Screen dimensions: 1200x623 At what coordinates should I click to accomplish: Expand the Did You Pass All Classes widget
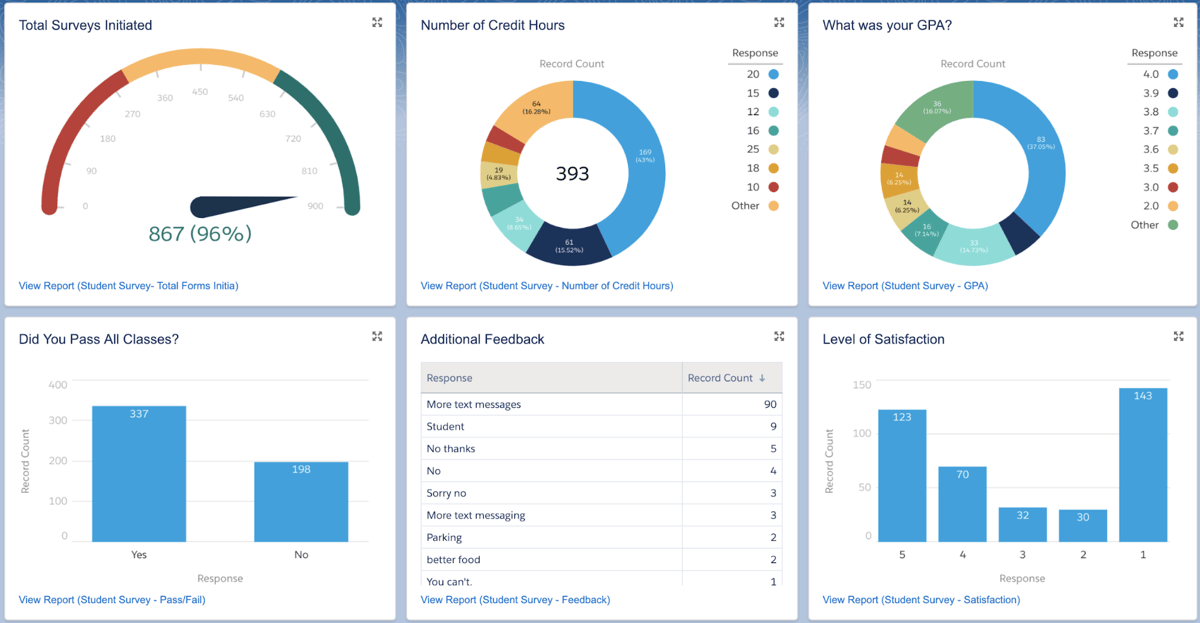click(377, 336)
